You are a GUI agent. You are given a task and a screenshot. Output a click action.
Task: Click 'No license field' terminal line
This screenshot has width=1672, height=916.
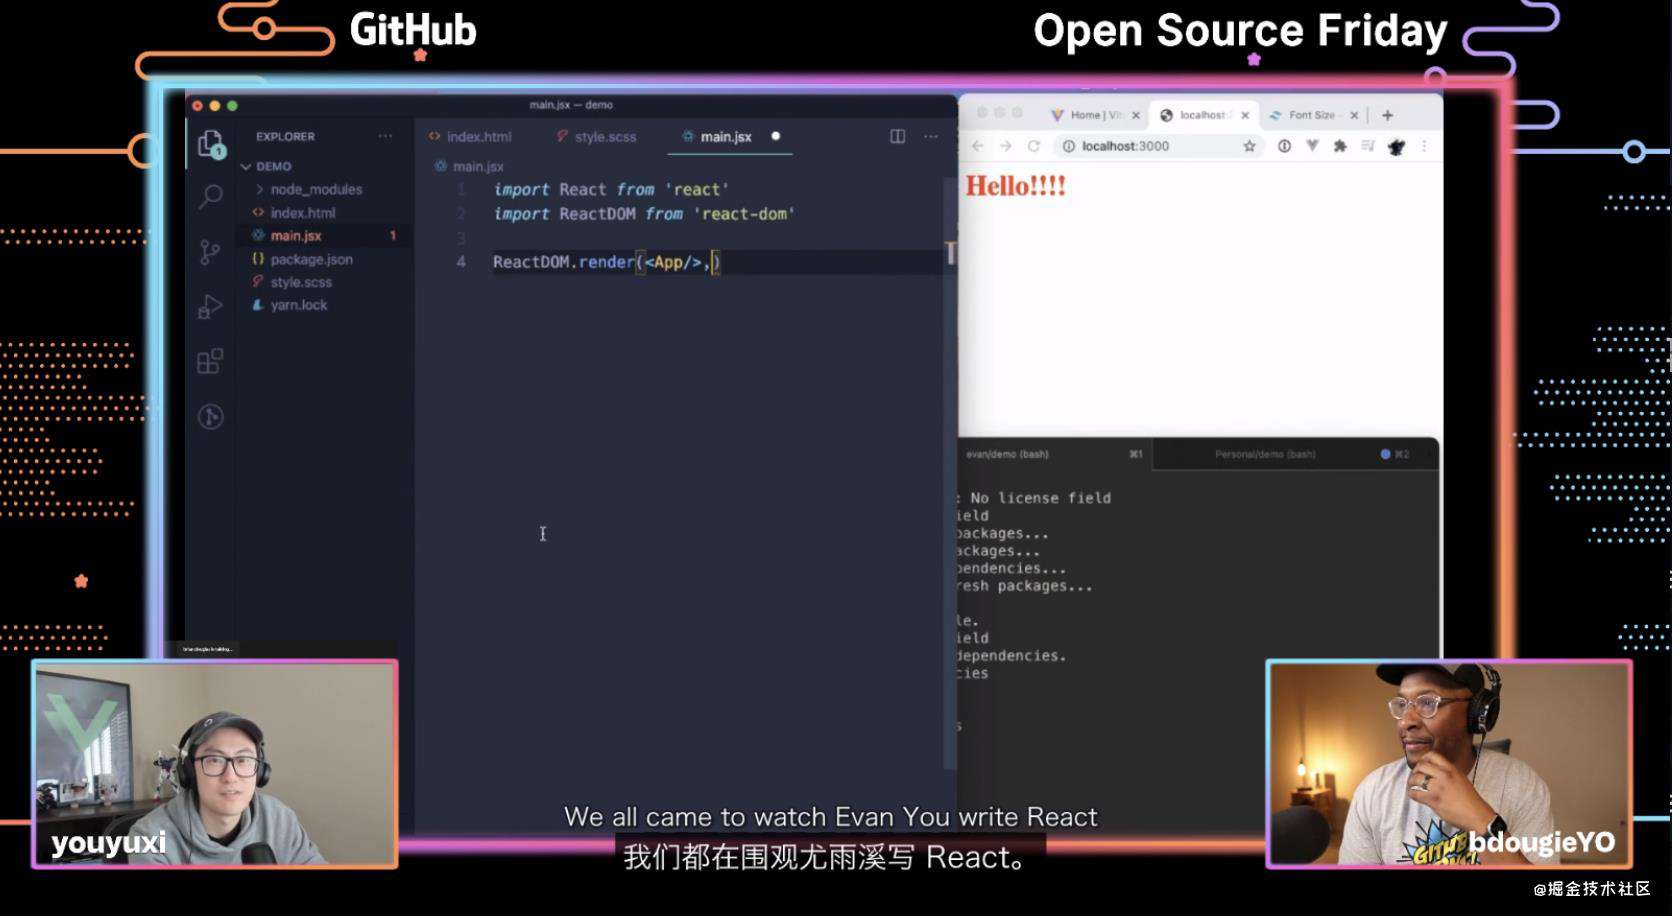pyautogui.click(x=1040, y=498)
